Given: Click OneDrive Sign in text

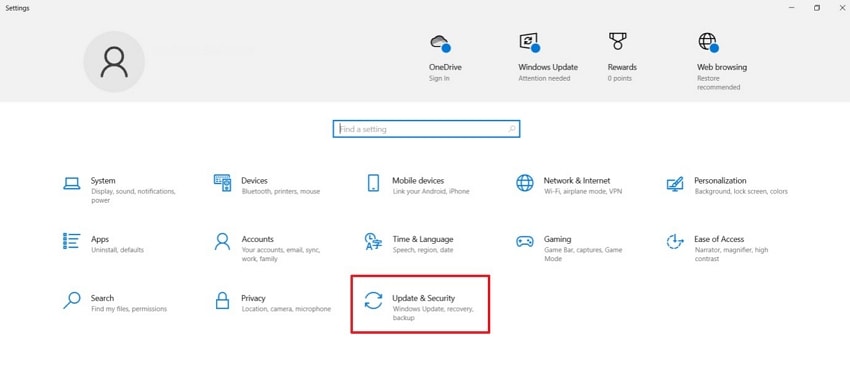Looking at the screenshot, I should [439, 79].
